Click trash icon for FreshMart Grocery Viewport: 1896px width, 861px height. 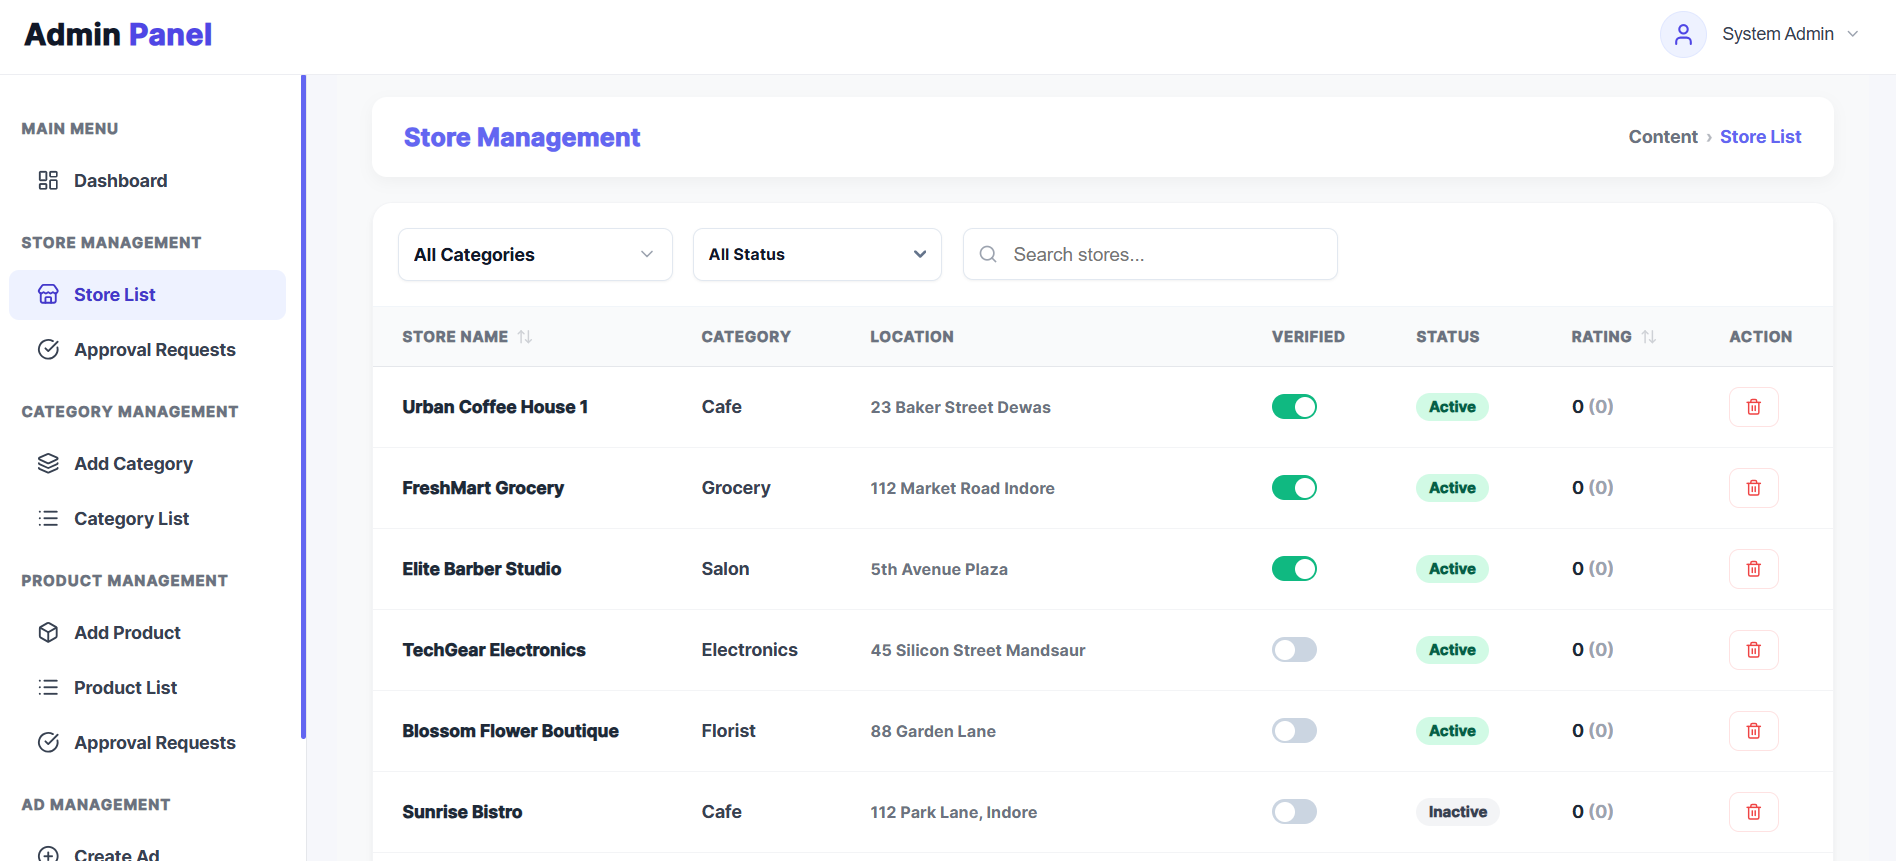pyautogui.click(x=1753, y=488)
